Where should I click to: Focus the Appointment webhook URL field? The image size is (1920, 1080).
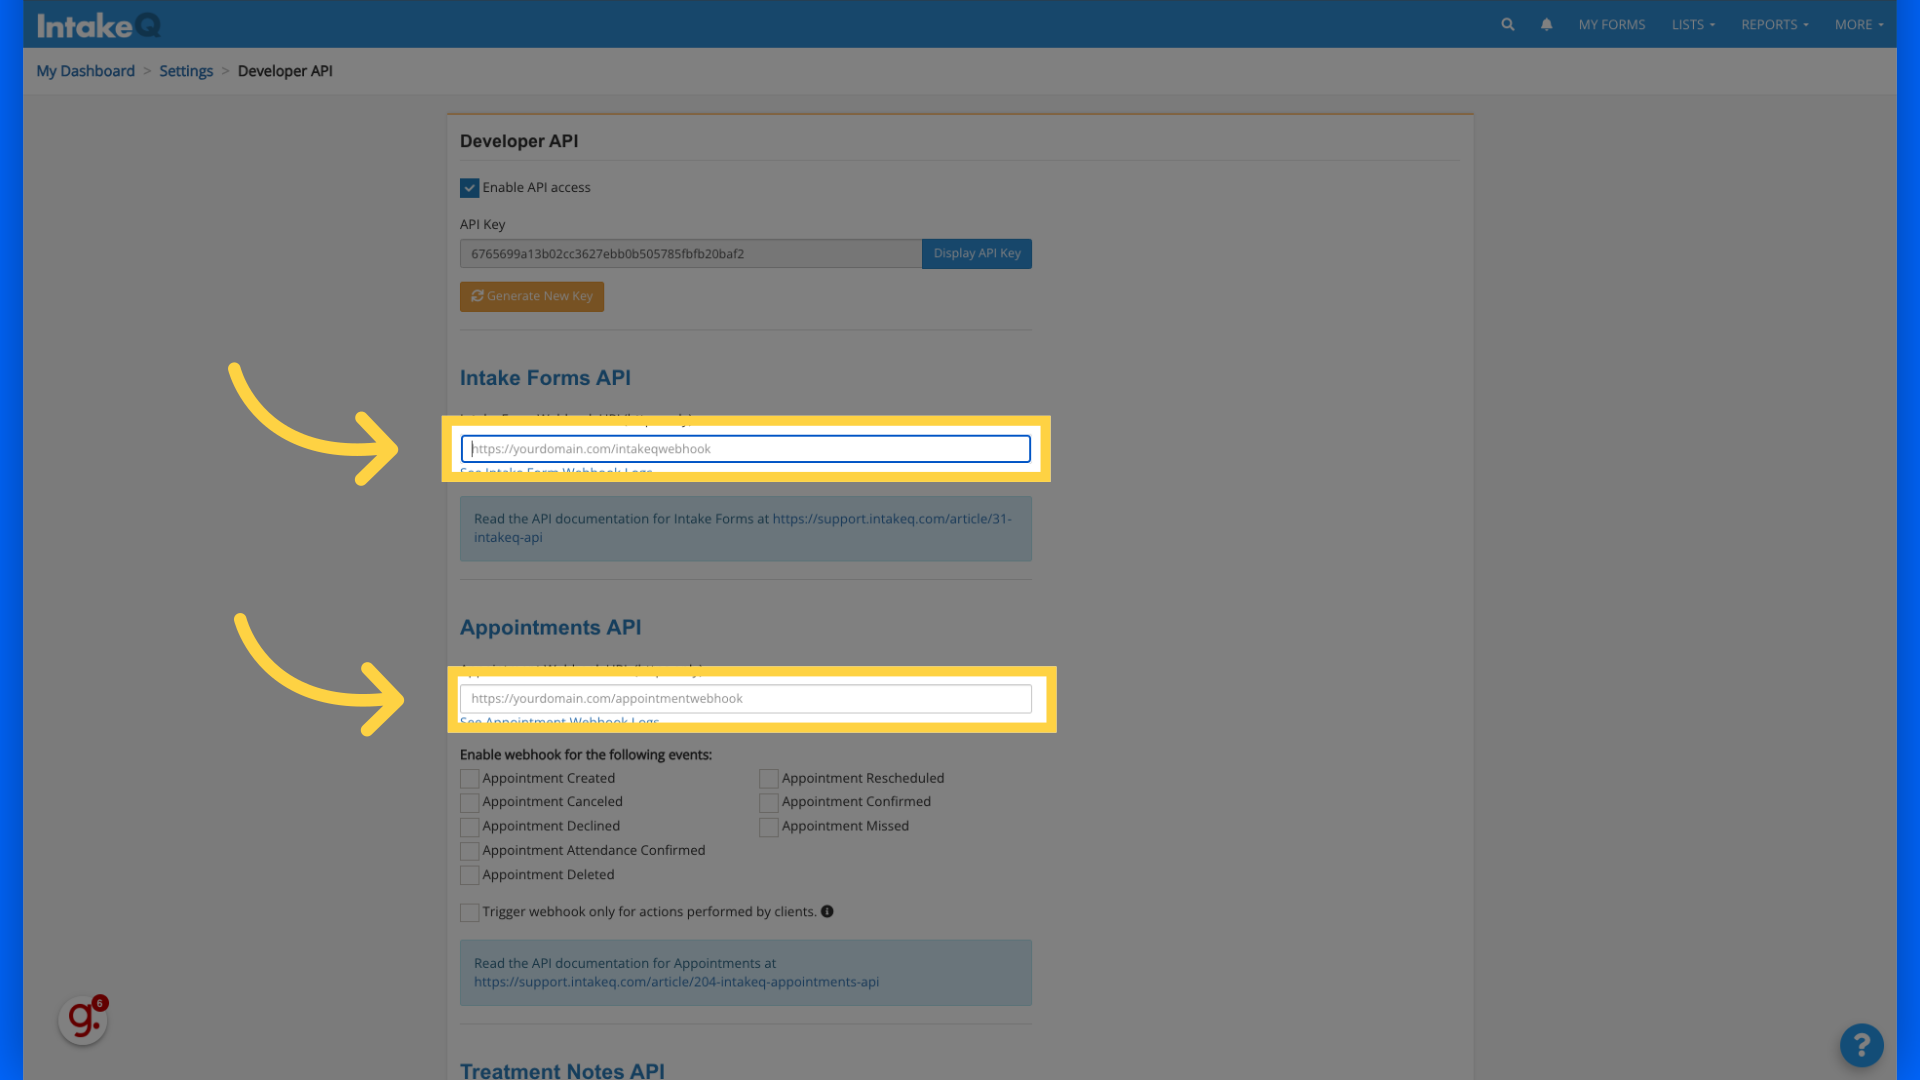[745, 699]
